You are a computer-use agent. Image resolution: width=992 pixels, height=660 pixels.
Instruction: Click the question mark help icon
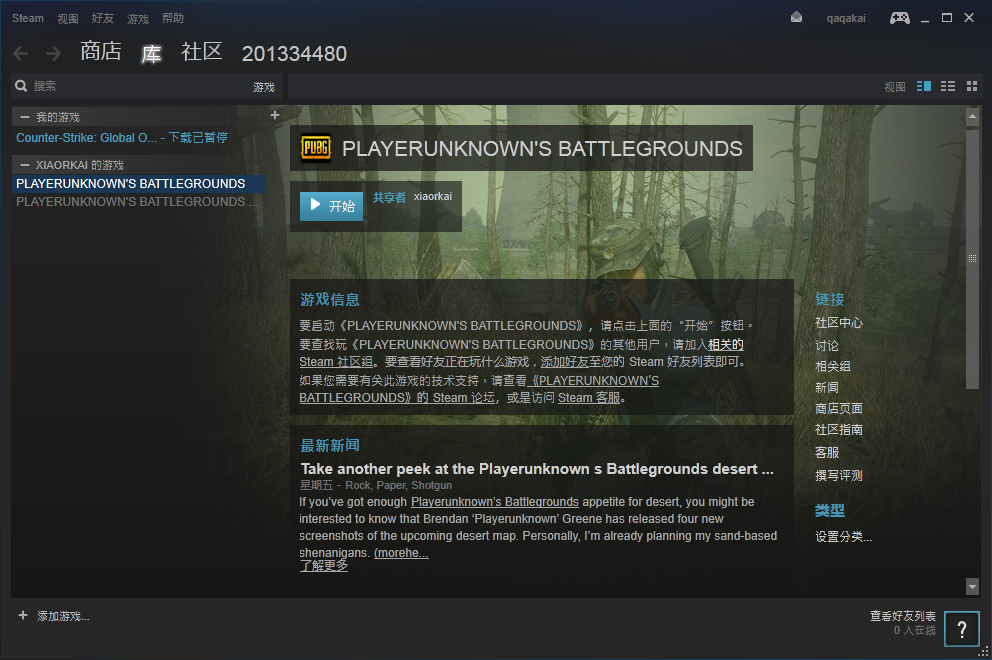961,629
